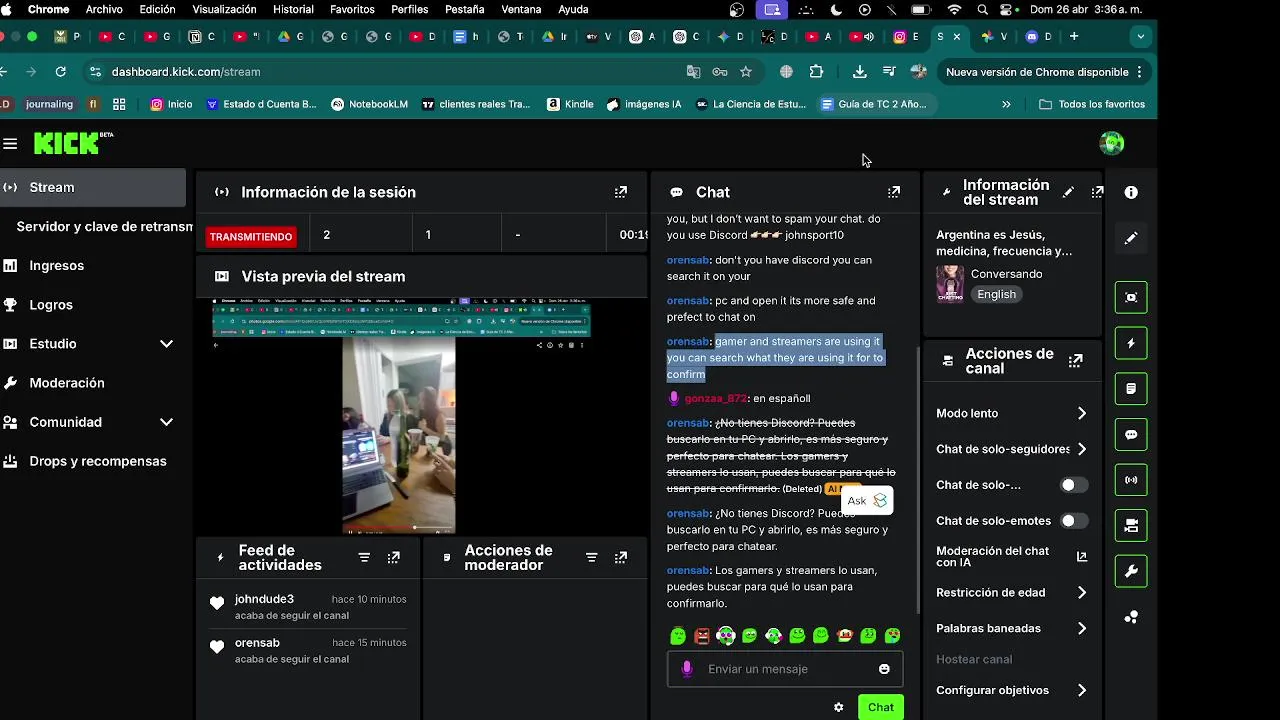Open the profile avatar menu
Screen dimensions: 1280x720
(1111, 144)
